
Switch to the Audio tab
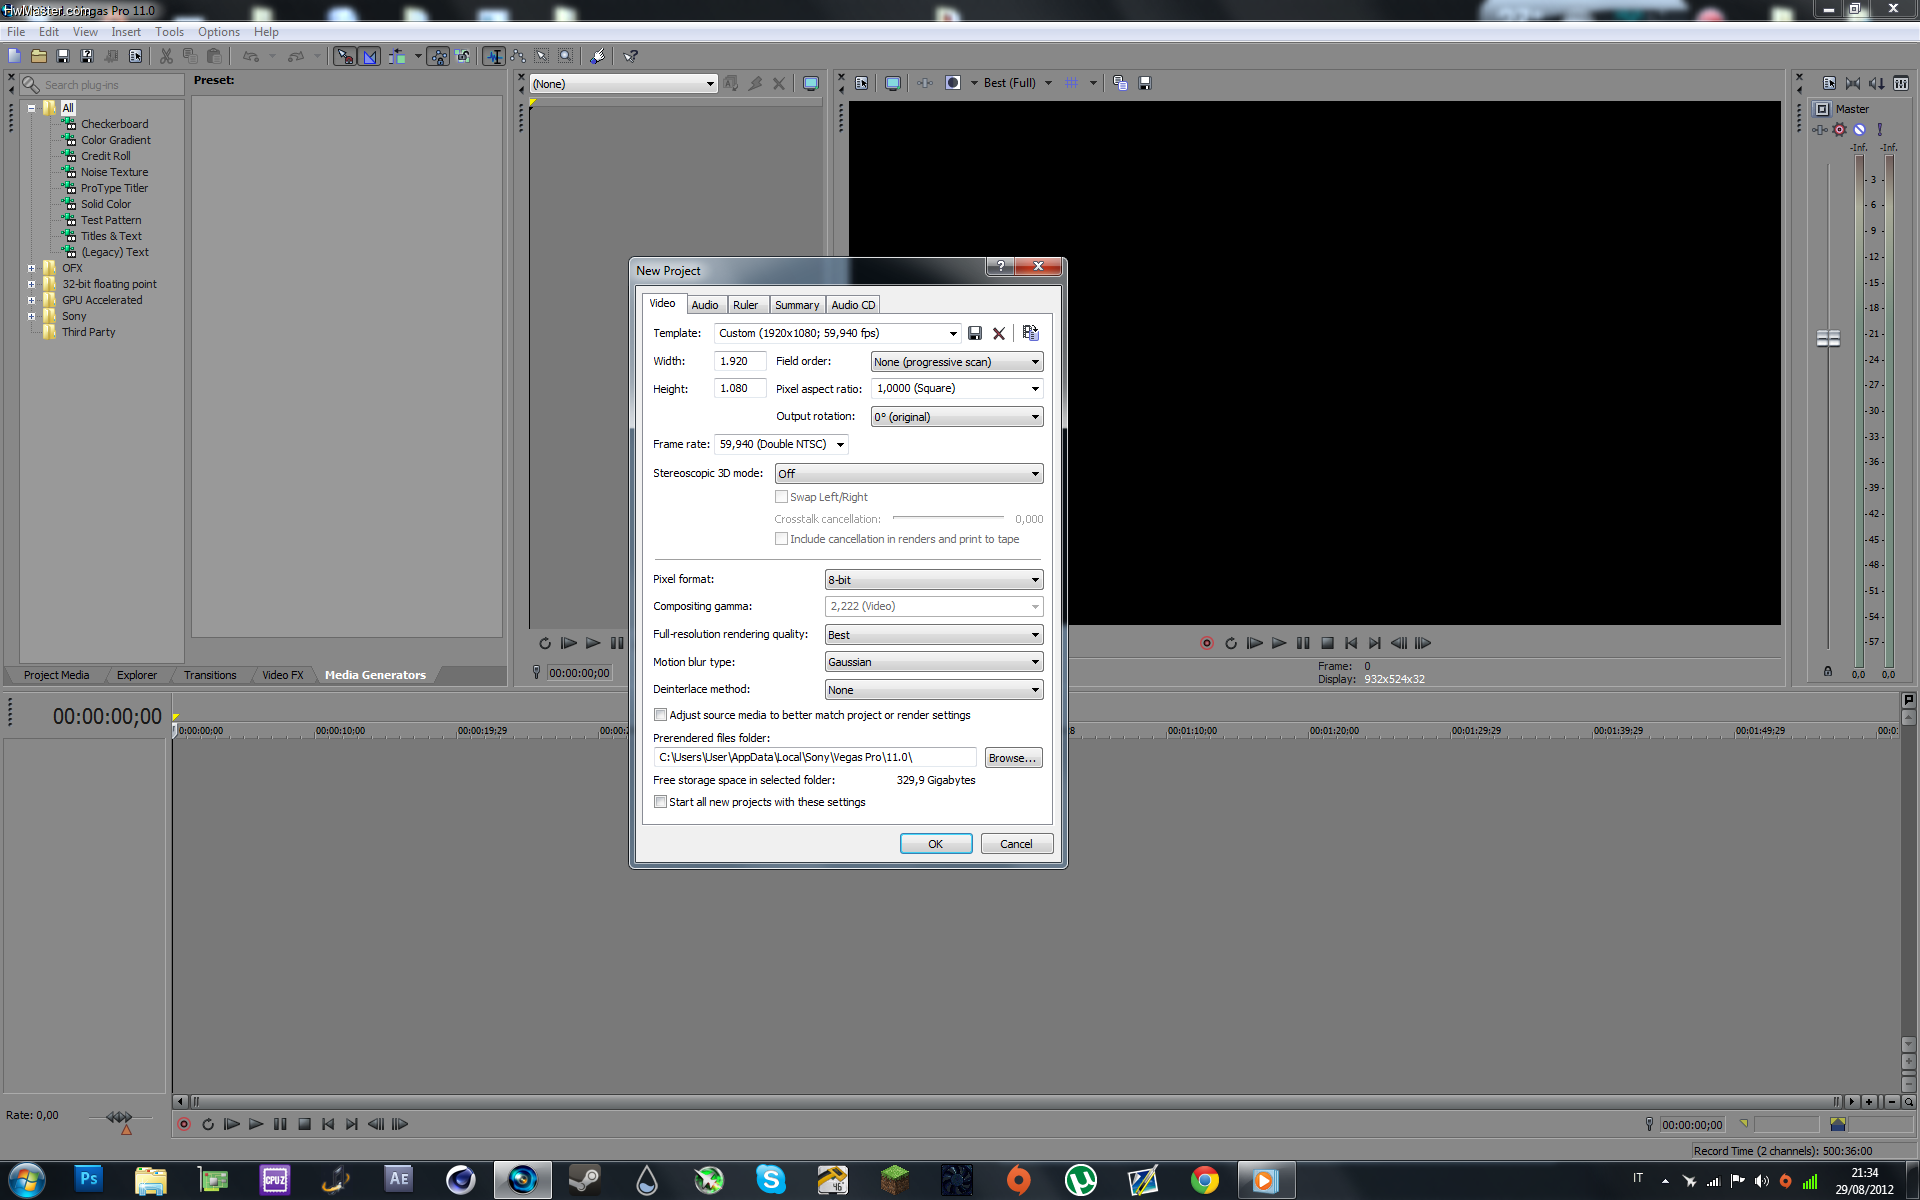pos(705,305)
